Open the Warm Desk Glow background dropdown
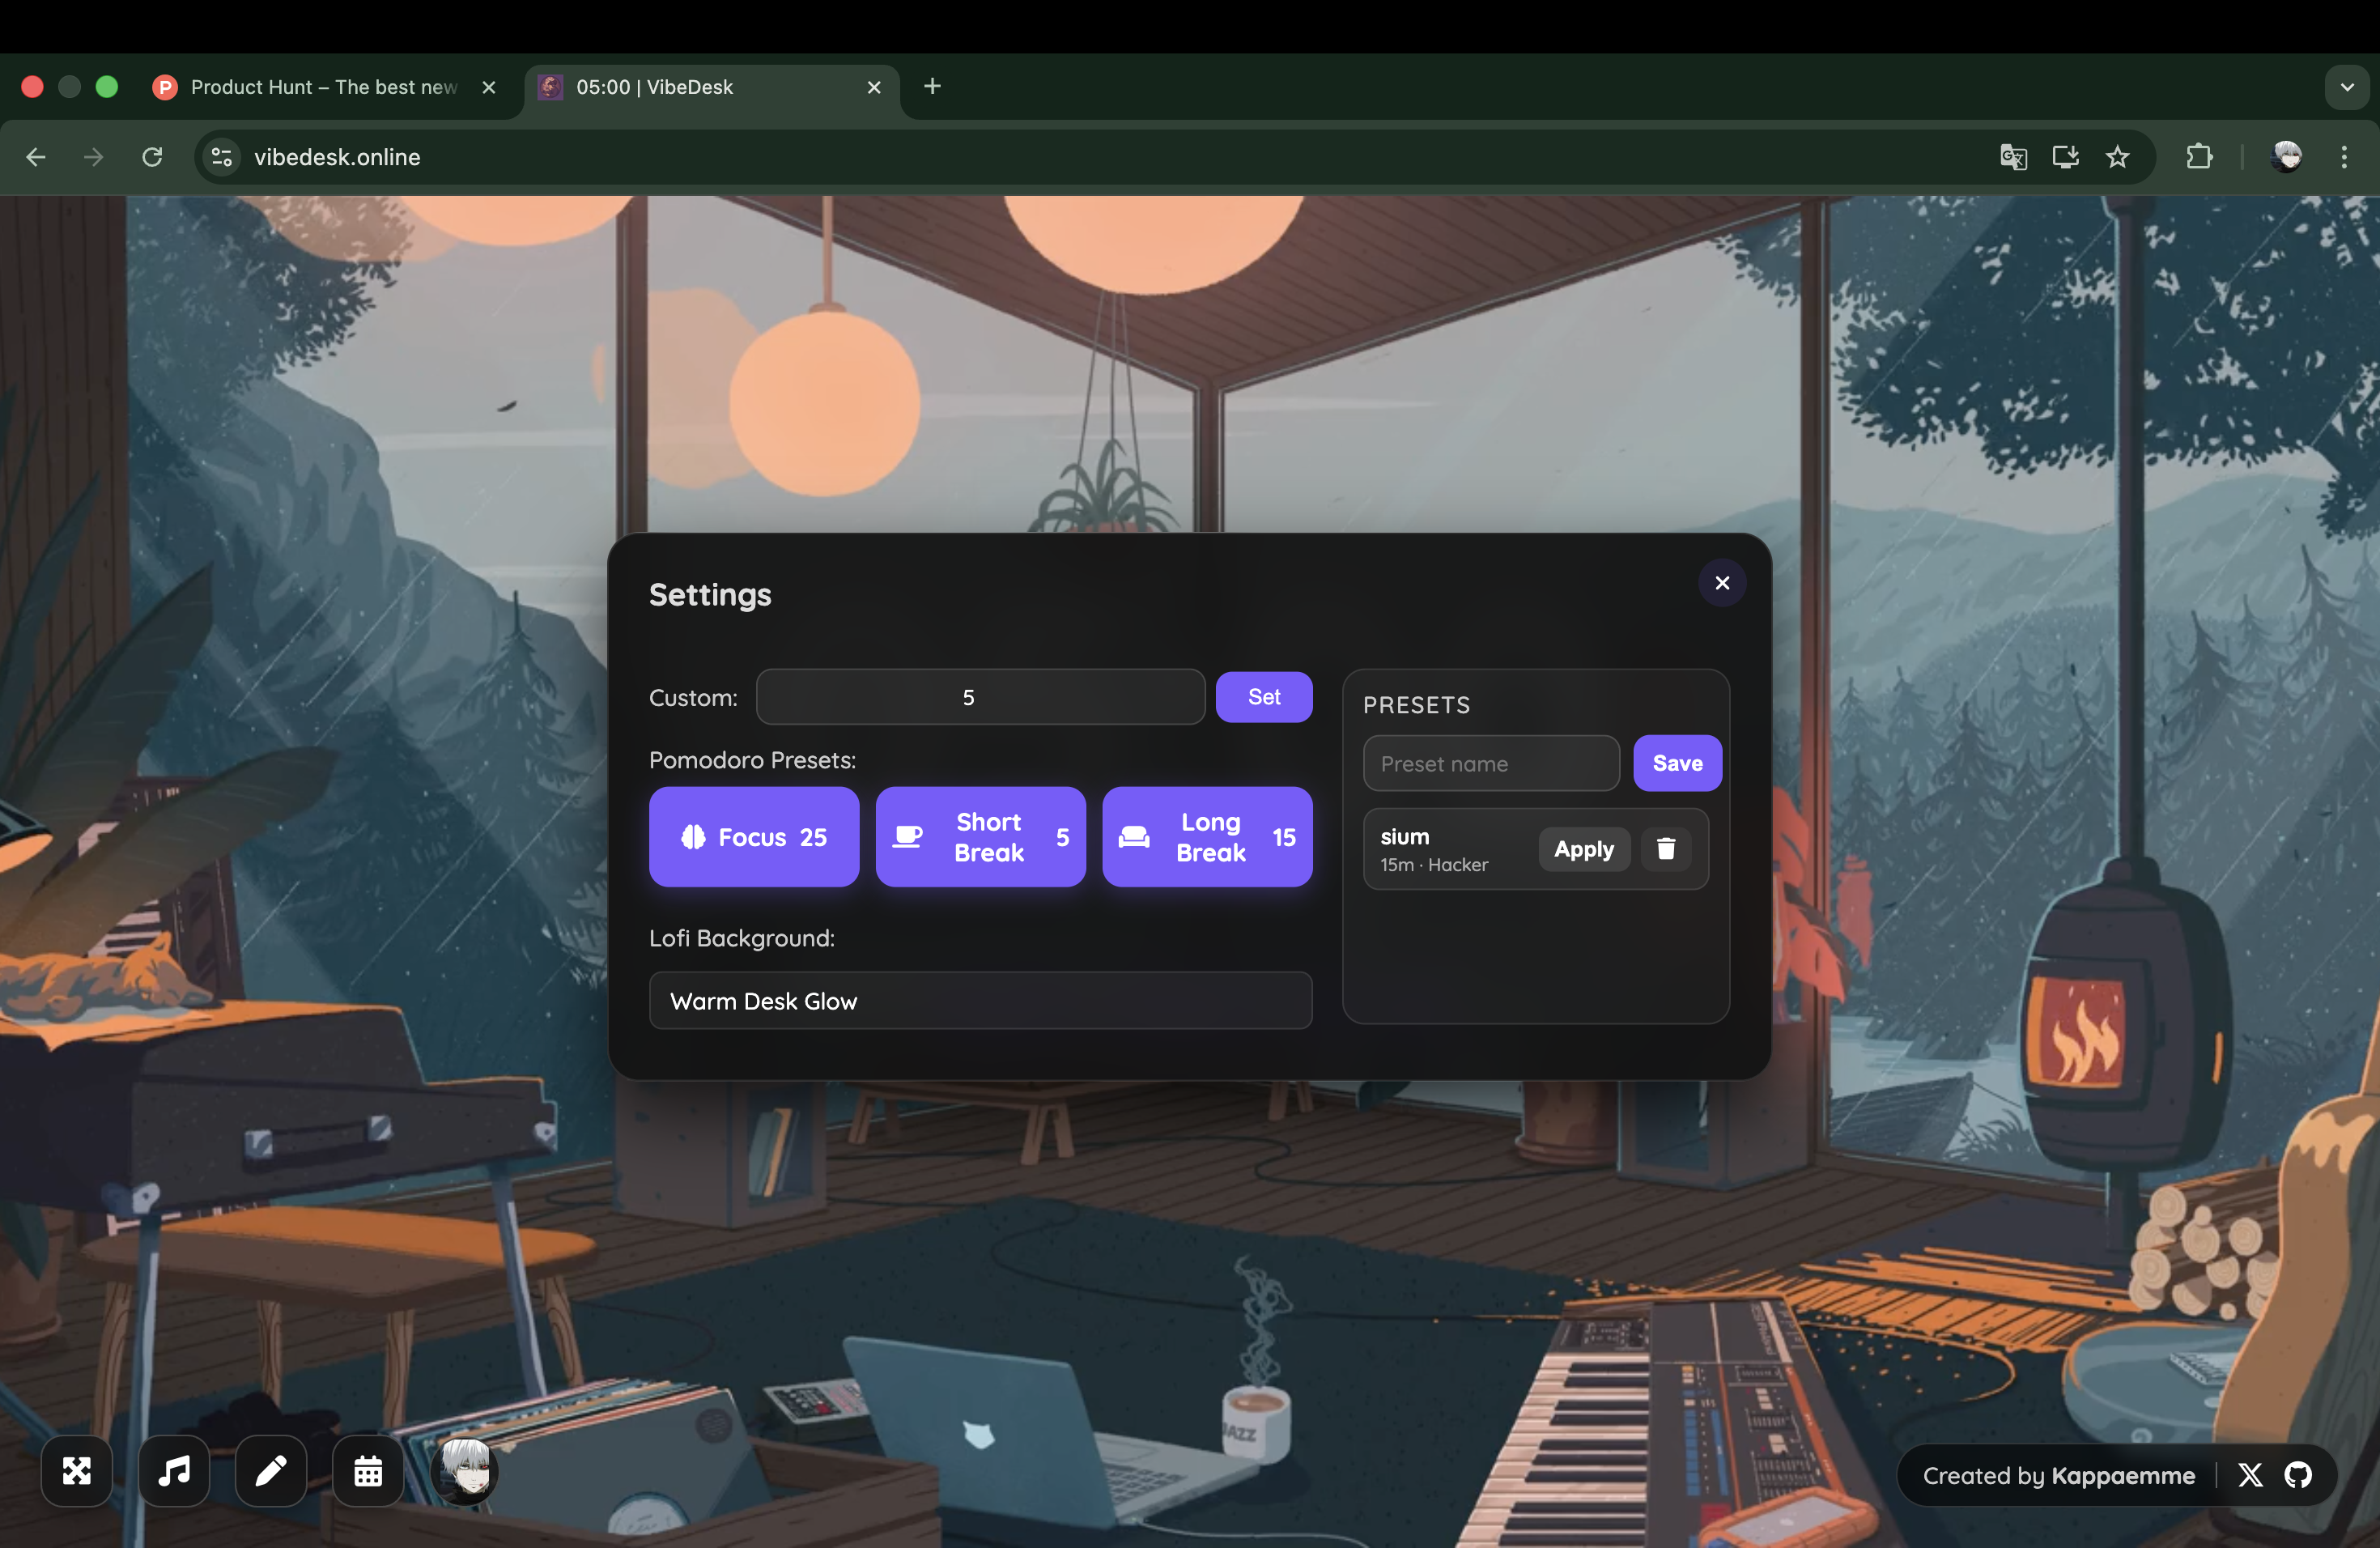This screenshot has height=1548, width=2380. click(x=979, y=1000)
